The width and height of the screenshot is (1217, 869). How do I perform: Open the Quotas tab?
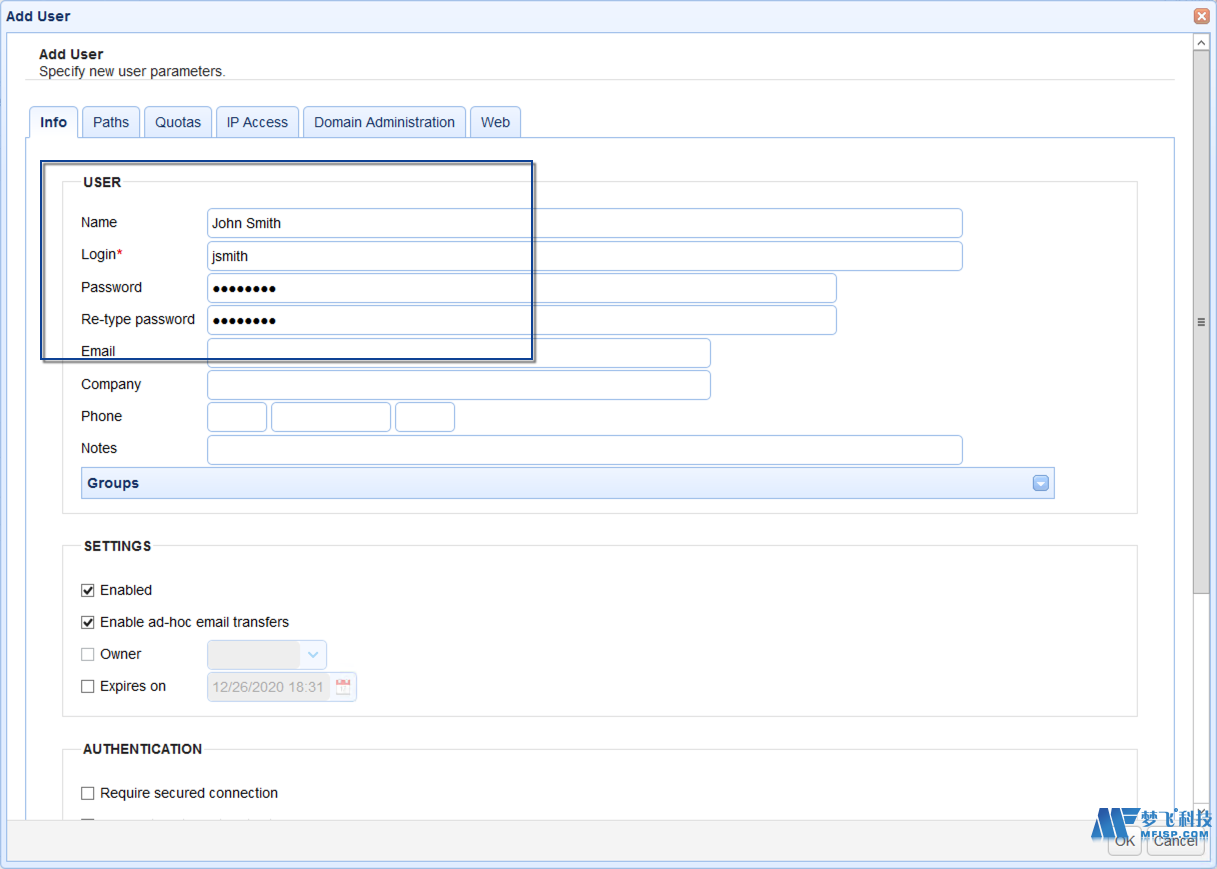point(178,122)
